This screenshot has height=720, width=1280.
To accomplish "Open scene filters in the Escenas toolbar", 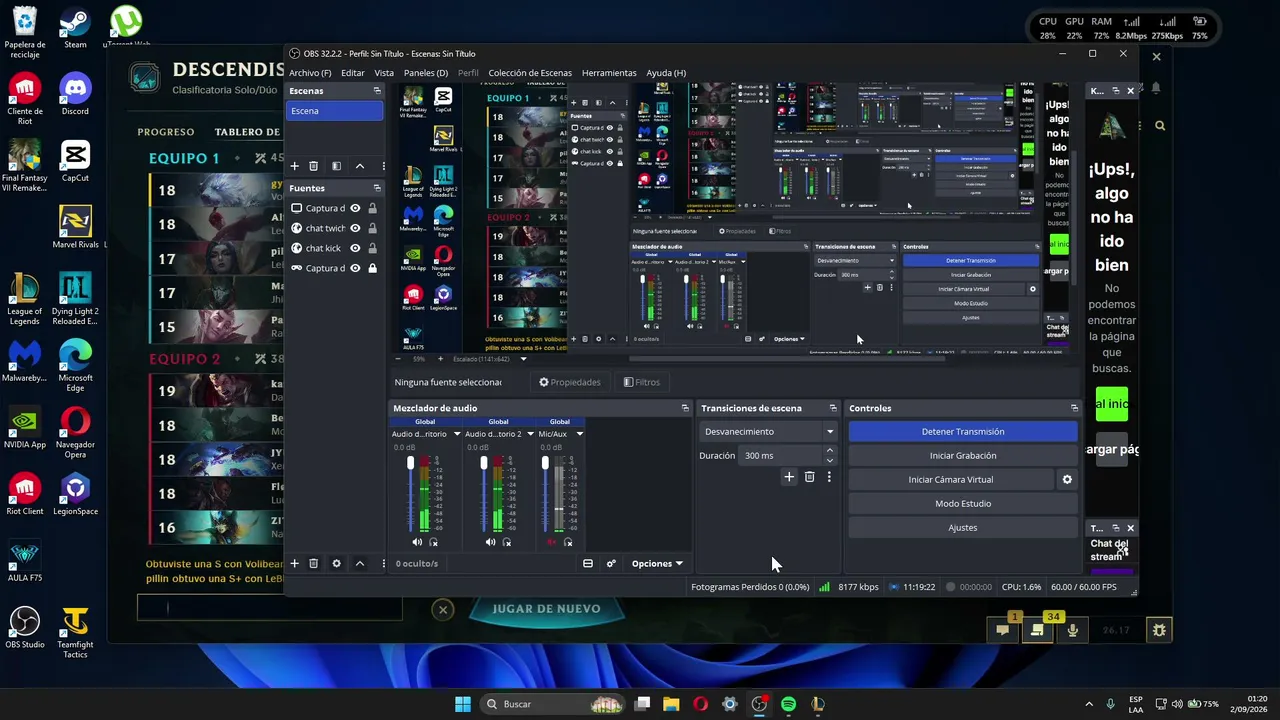I will pyautogui.click(x=336, y=166).
